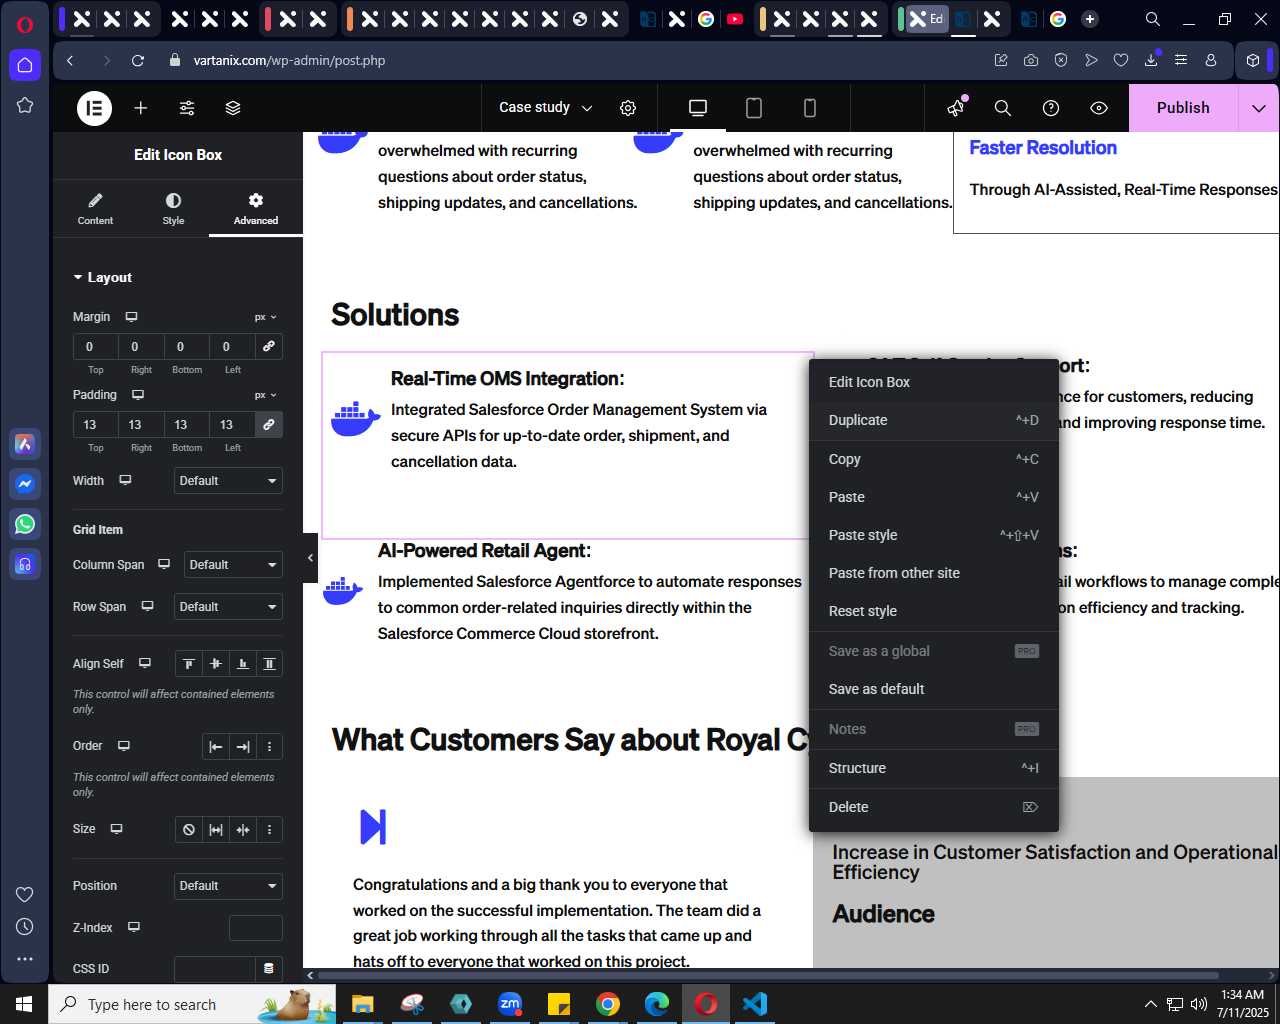Open the Width dropdown

pos(228,481)
